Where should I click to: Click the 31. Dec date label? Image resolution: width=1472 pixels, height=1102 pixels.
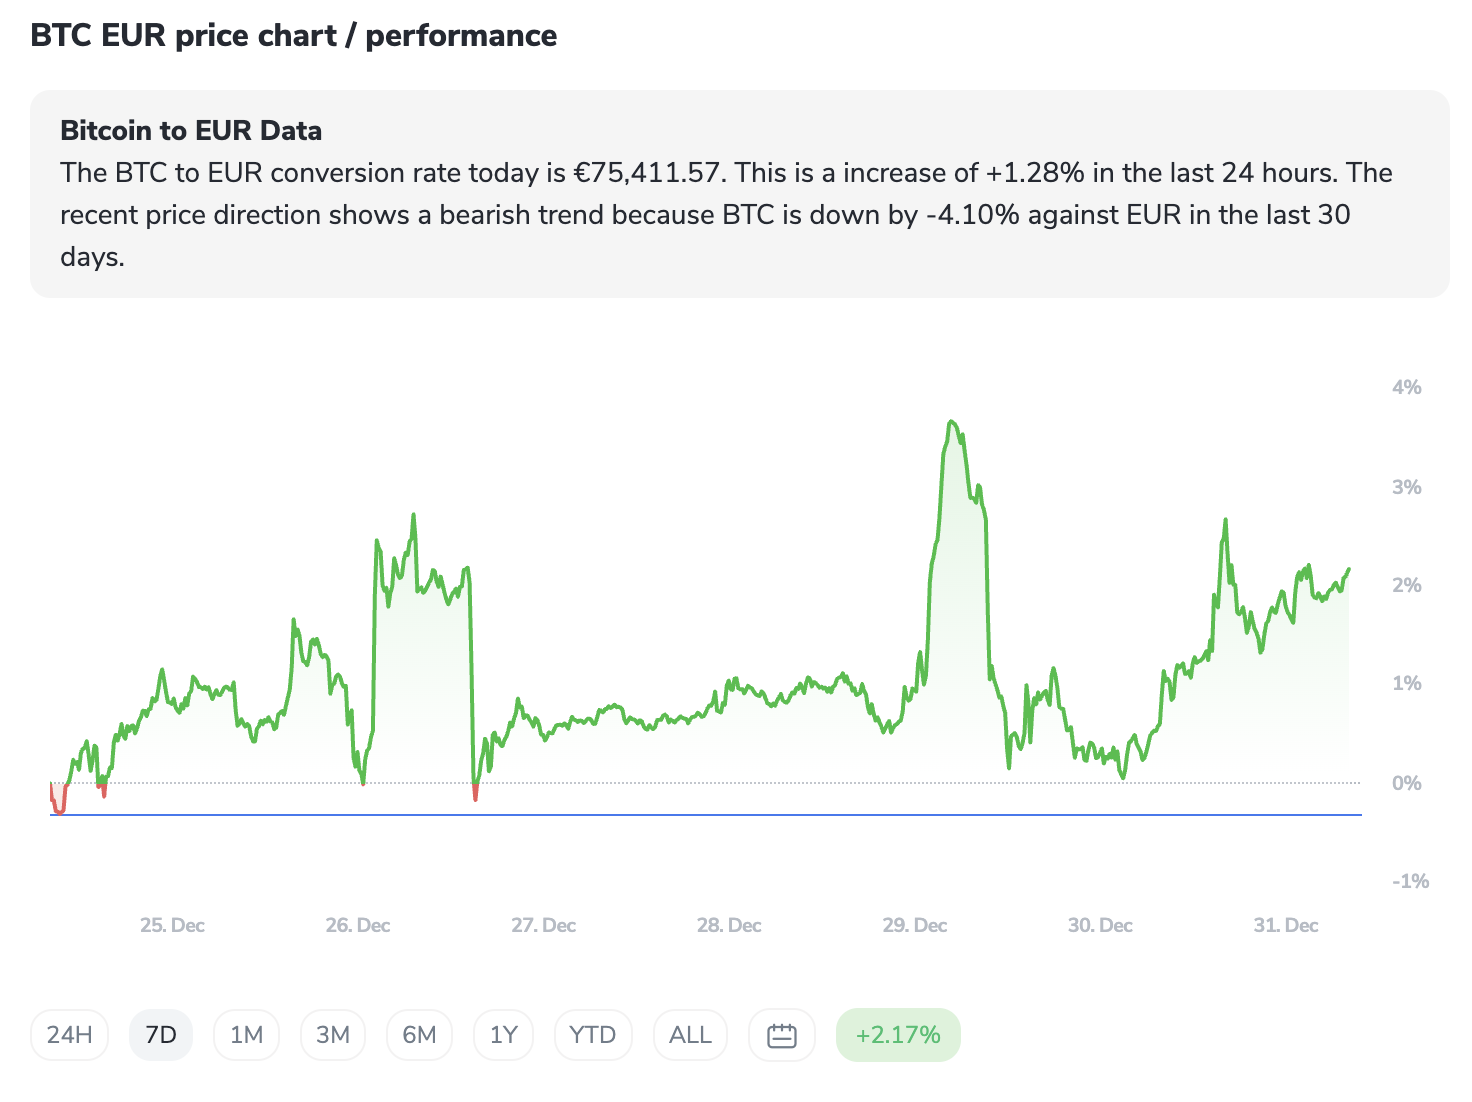[x=1285, y=925]
